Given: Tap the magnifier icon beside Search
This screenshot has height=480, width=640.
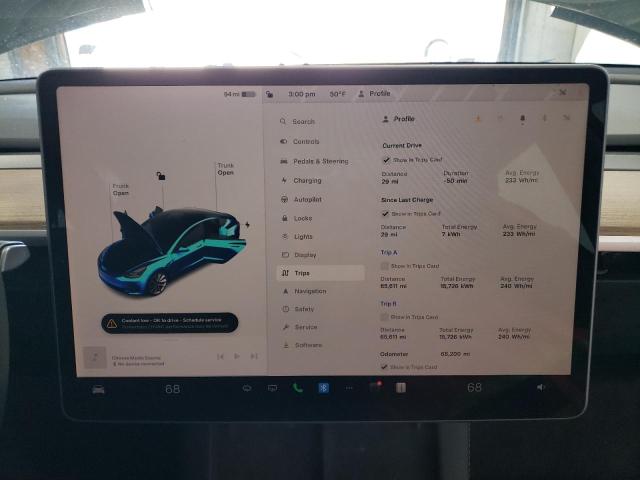Looking at the screenshot, I should 283,121.
